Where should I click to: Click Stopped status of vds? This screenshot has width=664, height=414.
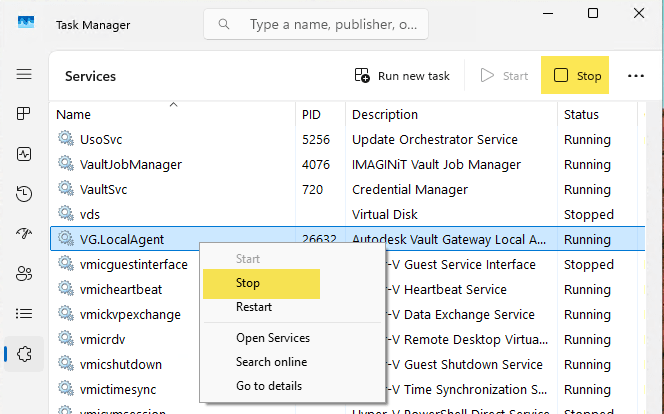click(589, 215)
